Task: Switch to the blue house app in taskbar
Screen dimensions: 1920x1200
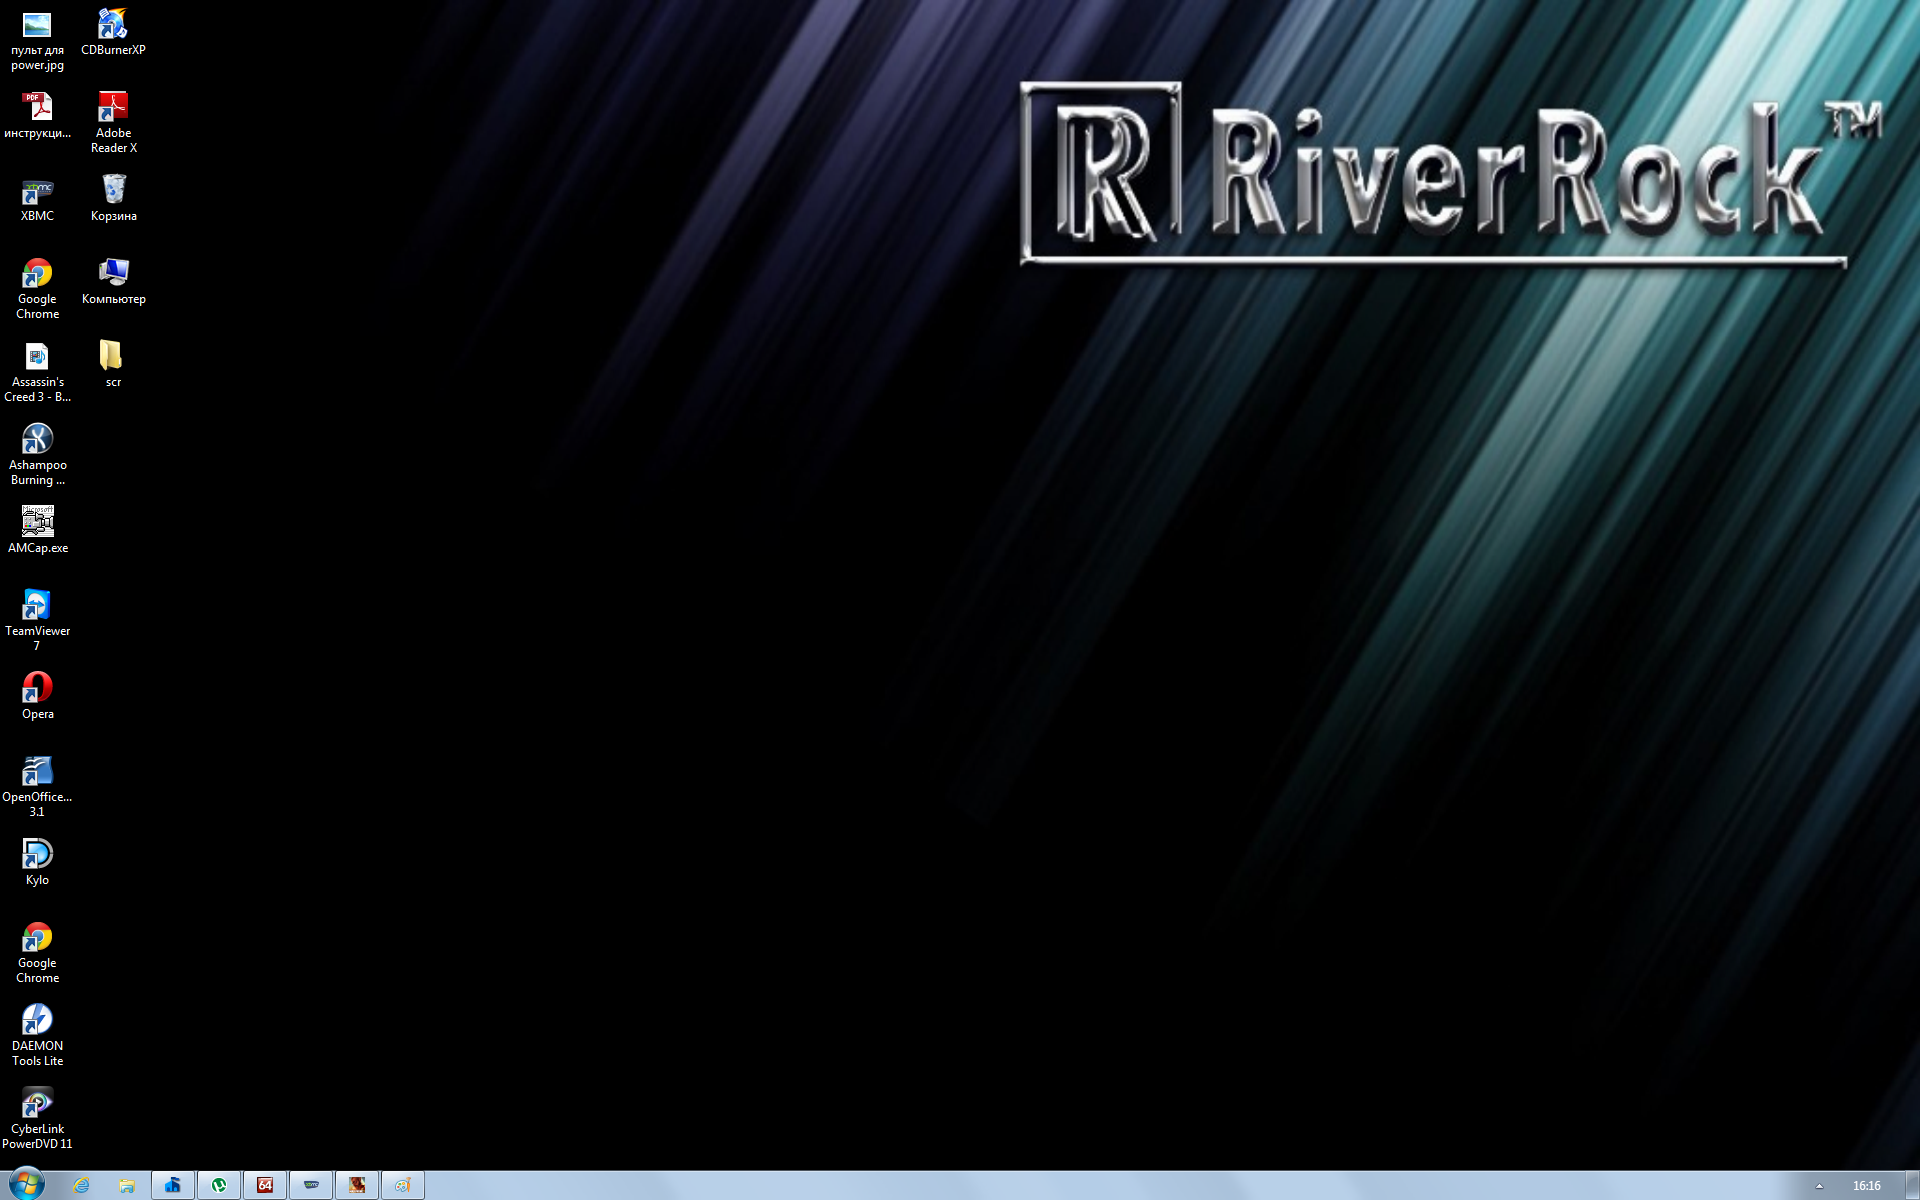Action: 173,1185
